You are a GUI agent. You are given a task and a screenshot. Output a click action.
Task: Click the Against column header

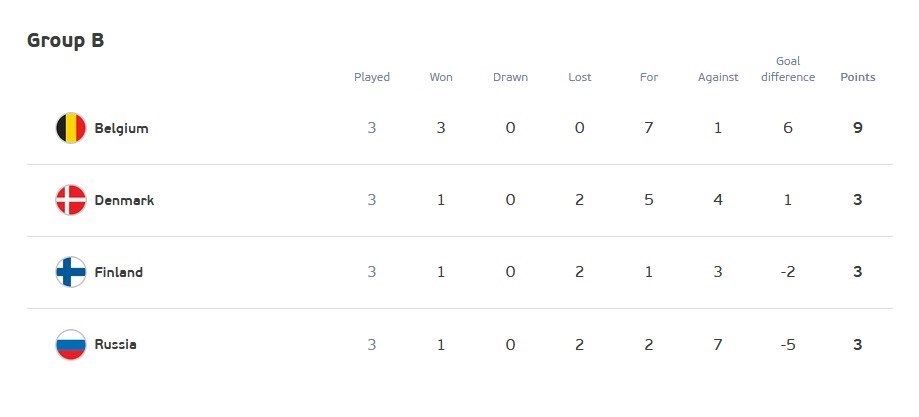pyautogui.click(x=718, y=77)
